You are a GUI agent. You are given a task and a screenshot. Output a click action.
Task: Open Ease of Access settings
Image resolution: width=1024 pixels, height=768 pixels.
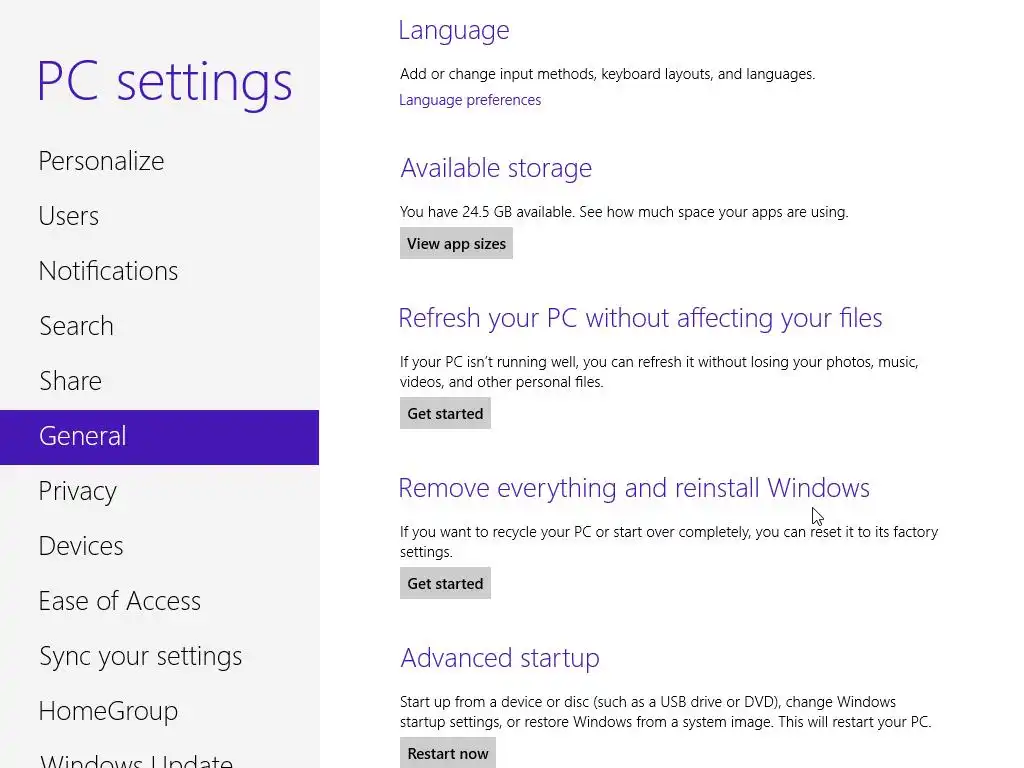(120, 601)
